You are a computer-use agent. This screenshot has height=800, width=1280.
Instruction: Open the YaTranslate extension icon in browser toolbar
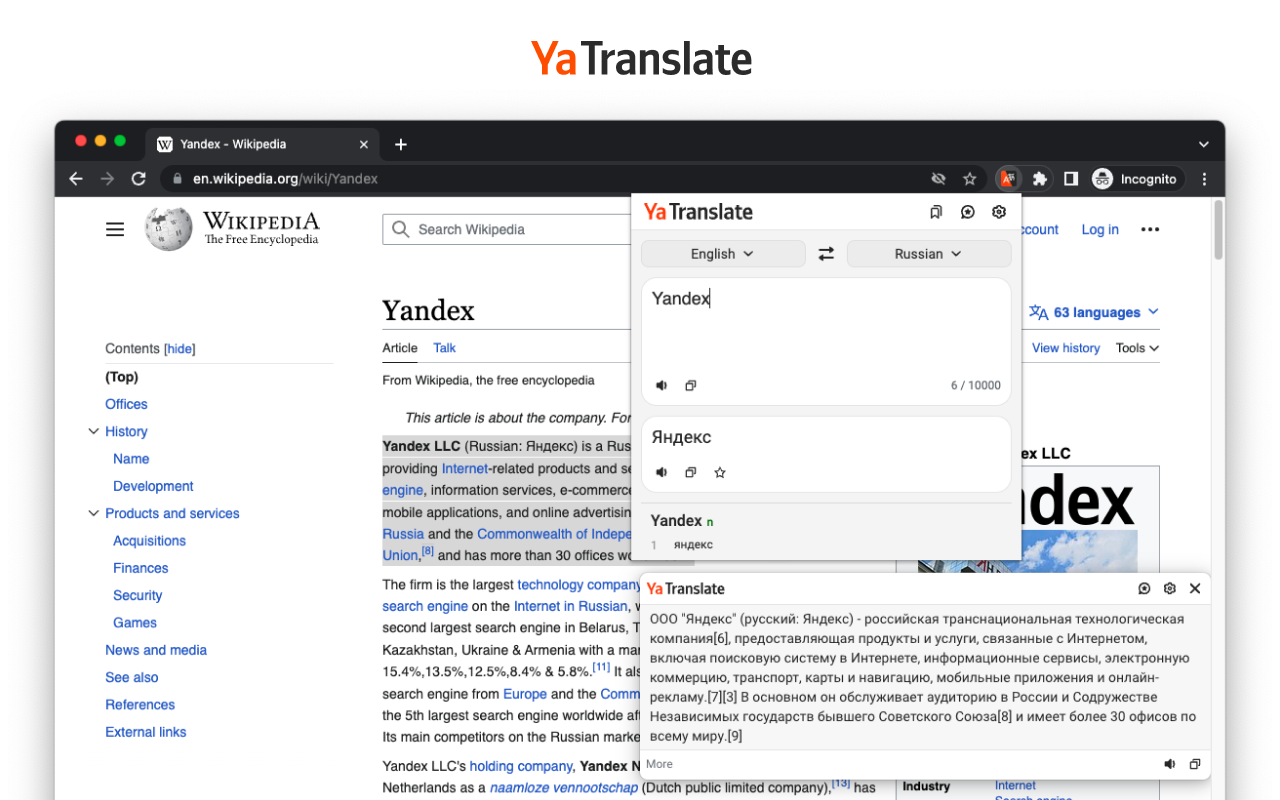[1007, 178]
